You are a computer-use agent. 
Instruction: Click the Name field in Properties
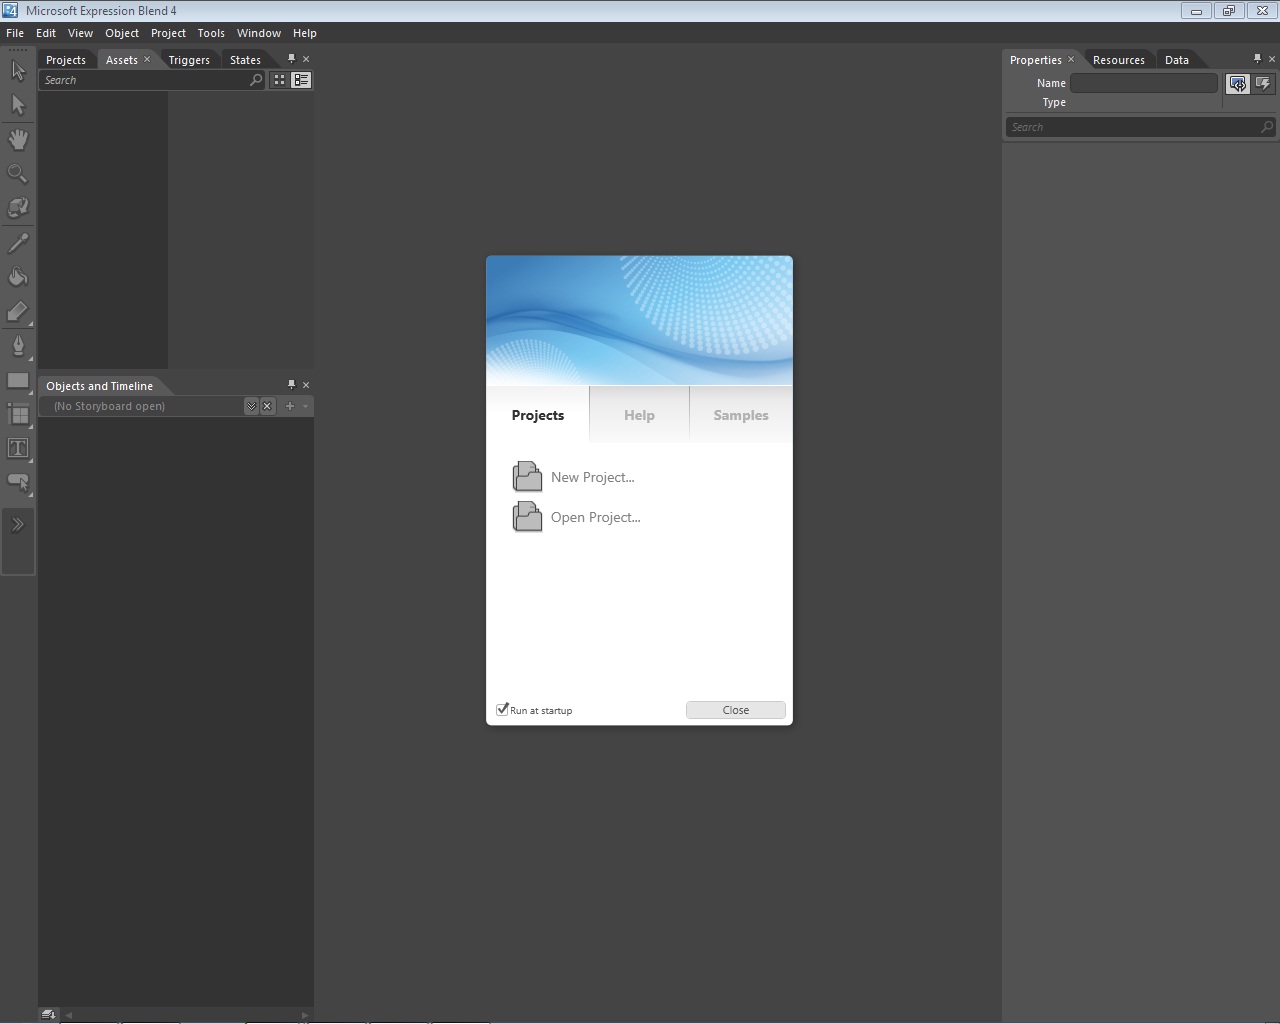[x=1144, y=83]
